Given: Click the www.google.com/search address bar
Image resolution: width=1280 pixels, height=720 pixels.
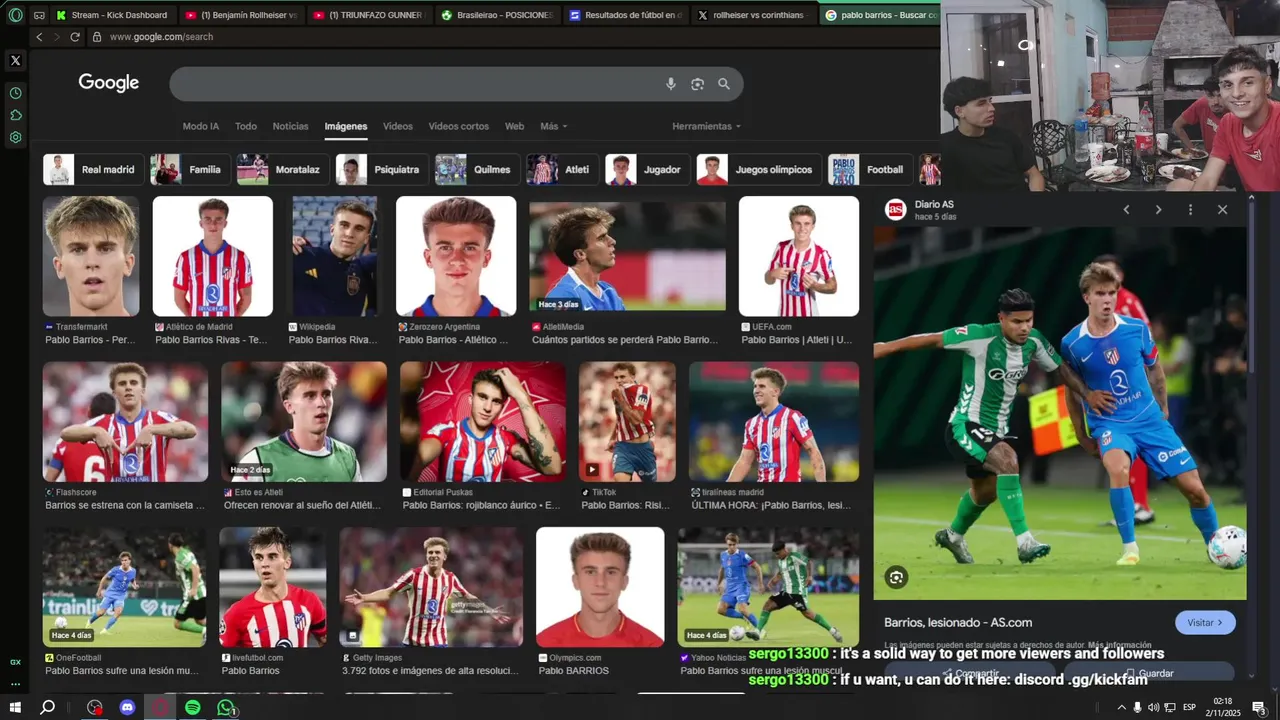Looking at the screenshot, I should [161, 37].
